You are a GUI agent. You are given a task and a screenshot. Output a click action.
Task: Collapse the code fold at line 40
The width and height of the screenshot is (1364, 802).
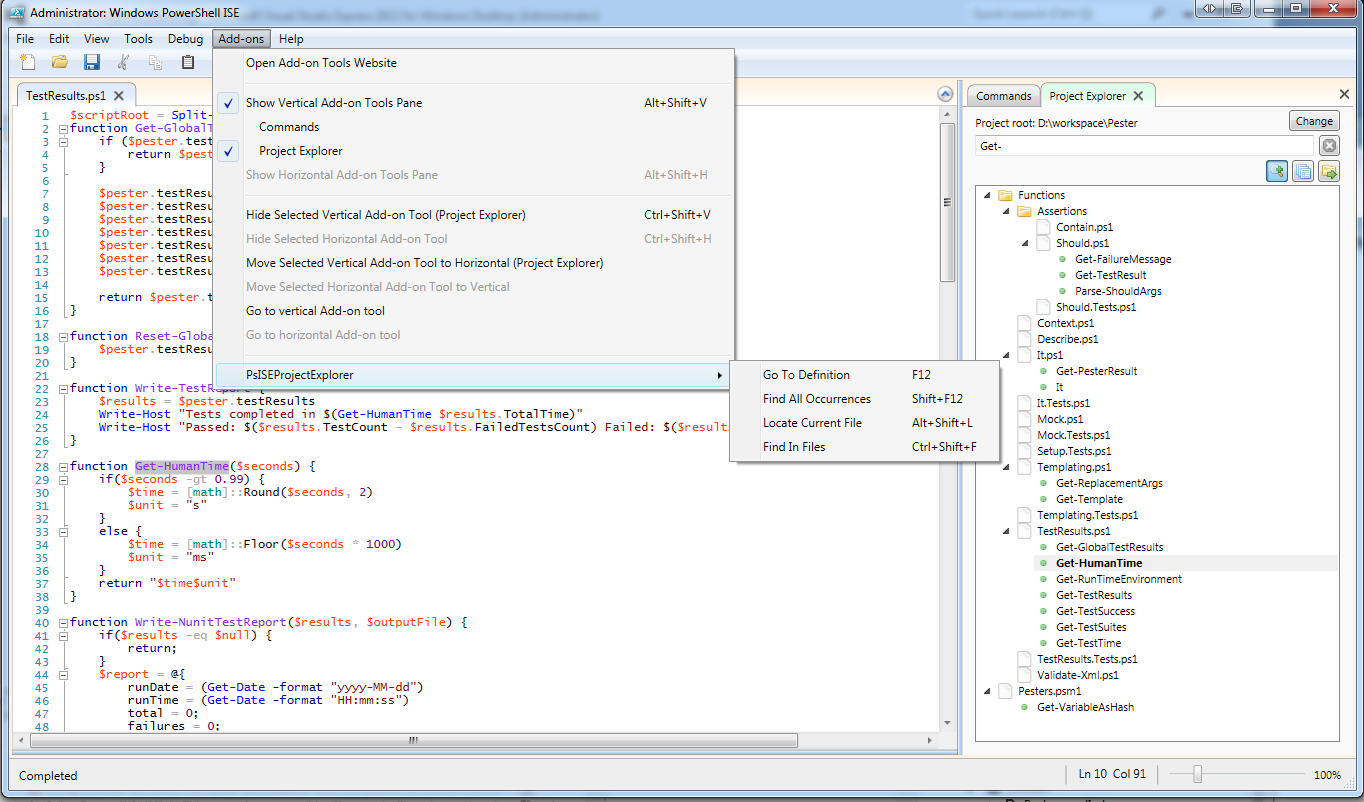coord(62,622)
